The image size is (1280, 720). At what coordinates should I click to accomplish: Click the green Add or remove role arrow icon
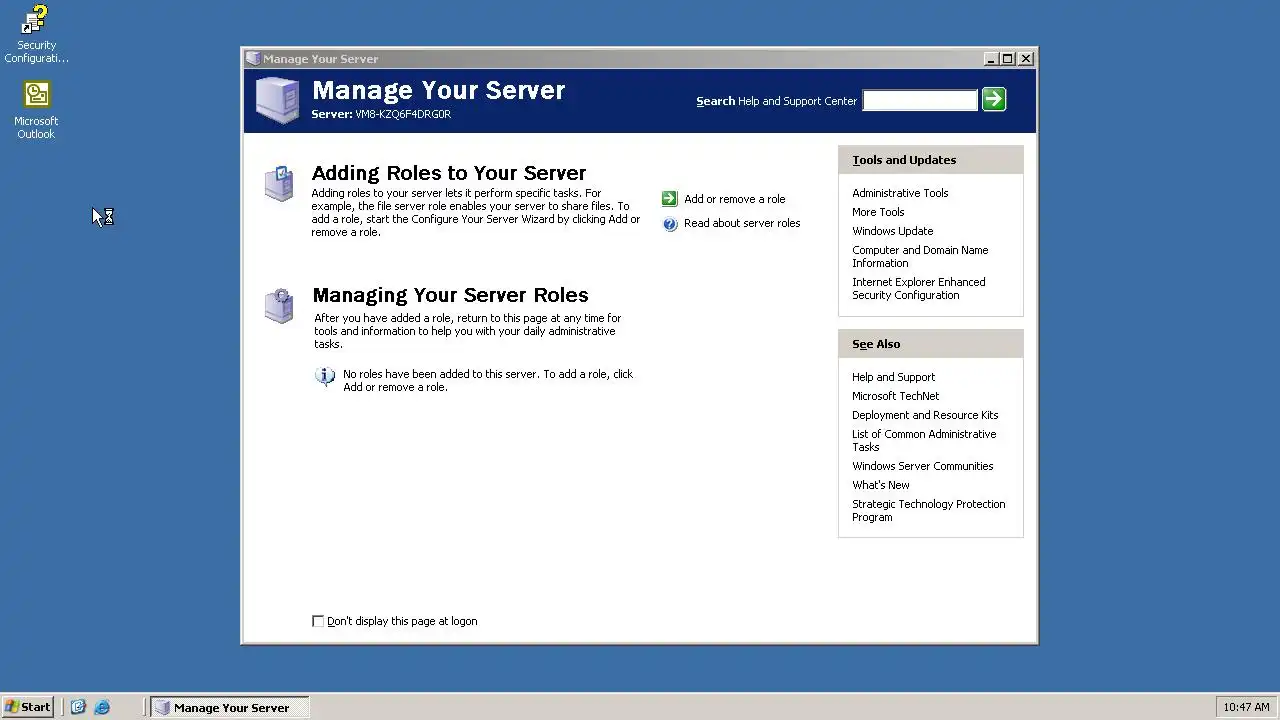pyautogui.click(x=670, y=199)
